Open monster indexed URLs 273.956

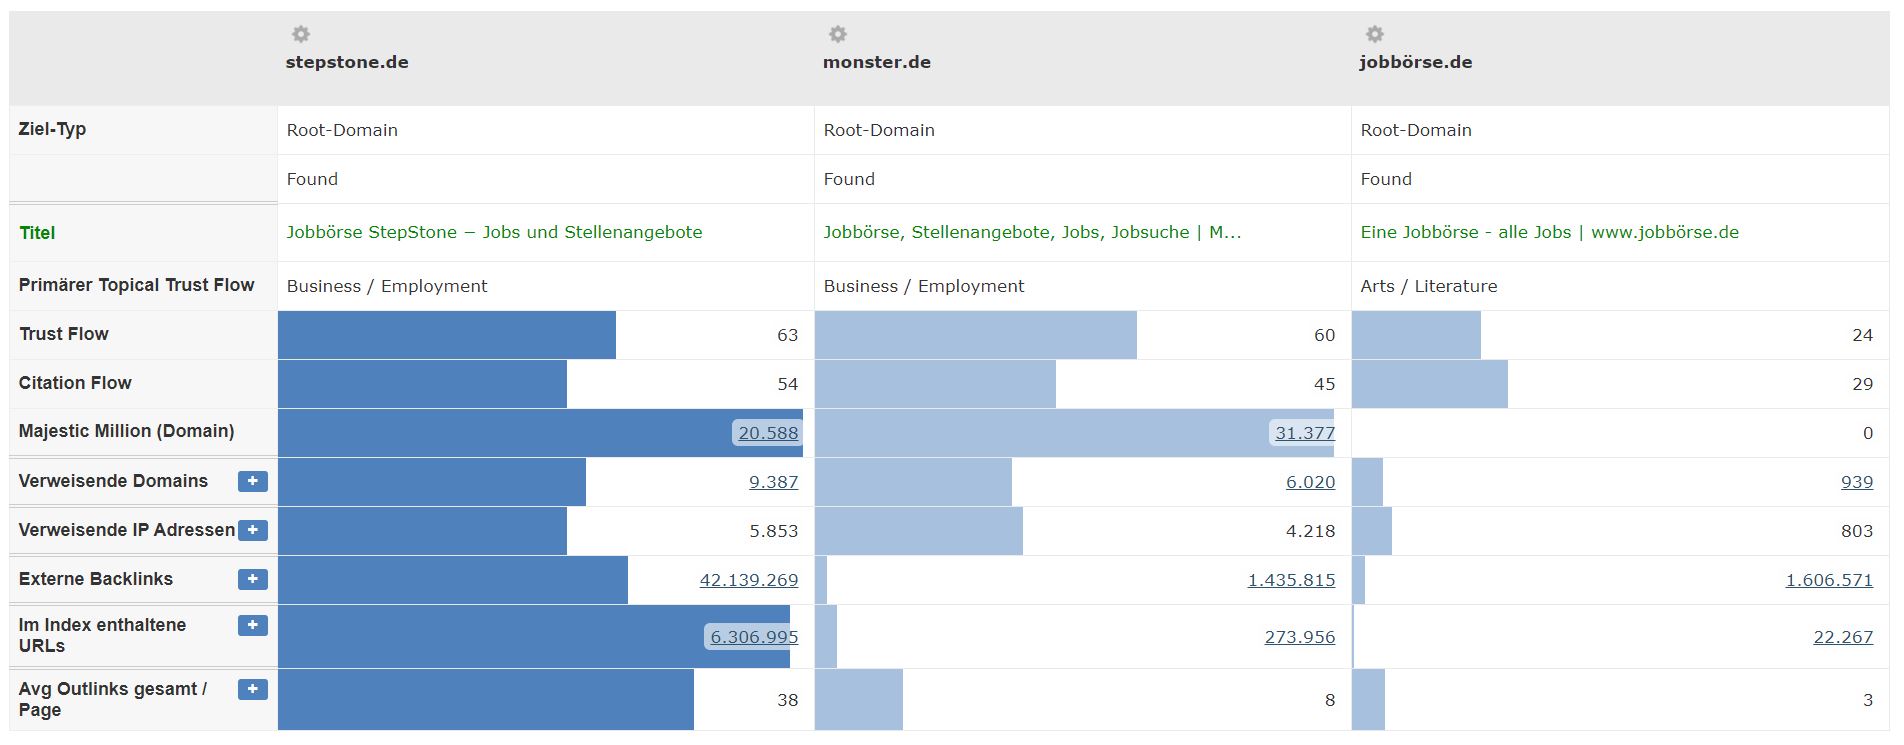point(1299,637)
